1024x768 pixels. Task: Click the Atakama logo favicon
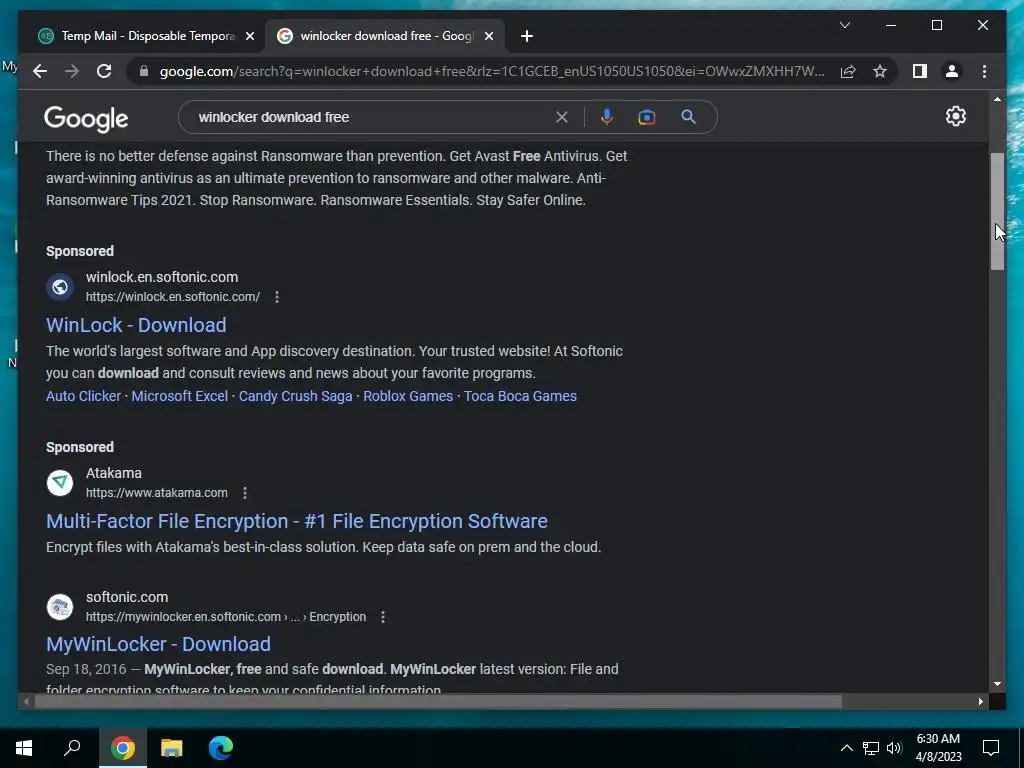(60, 483)
